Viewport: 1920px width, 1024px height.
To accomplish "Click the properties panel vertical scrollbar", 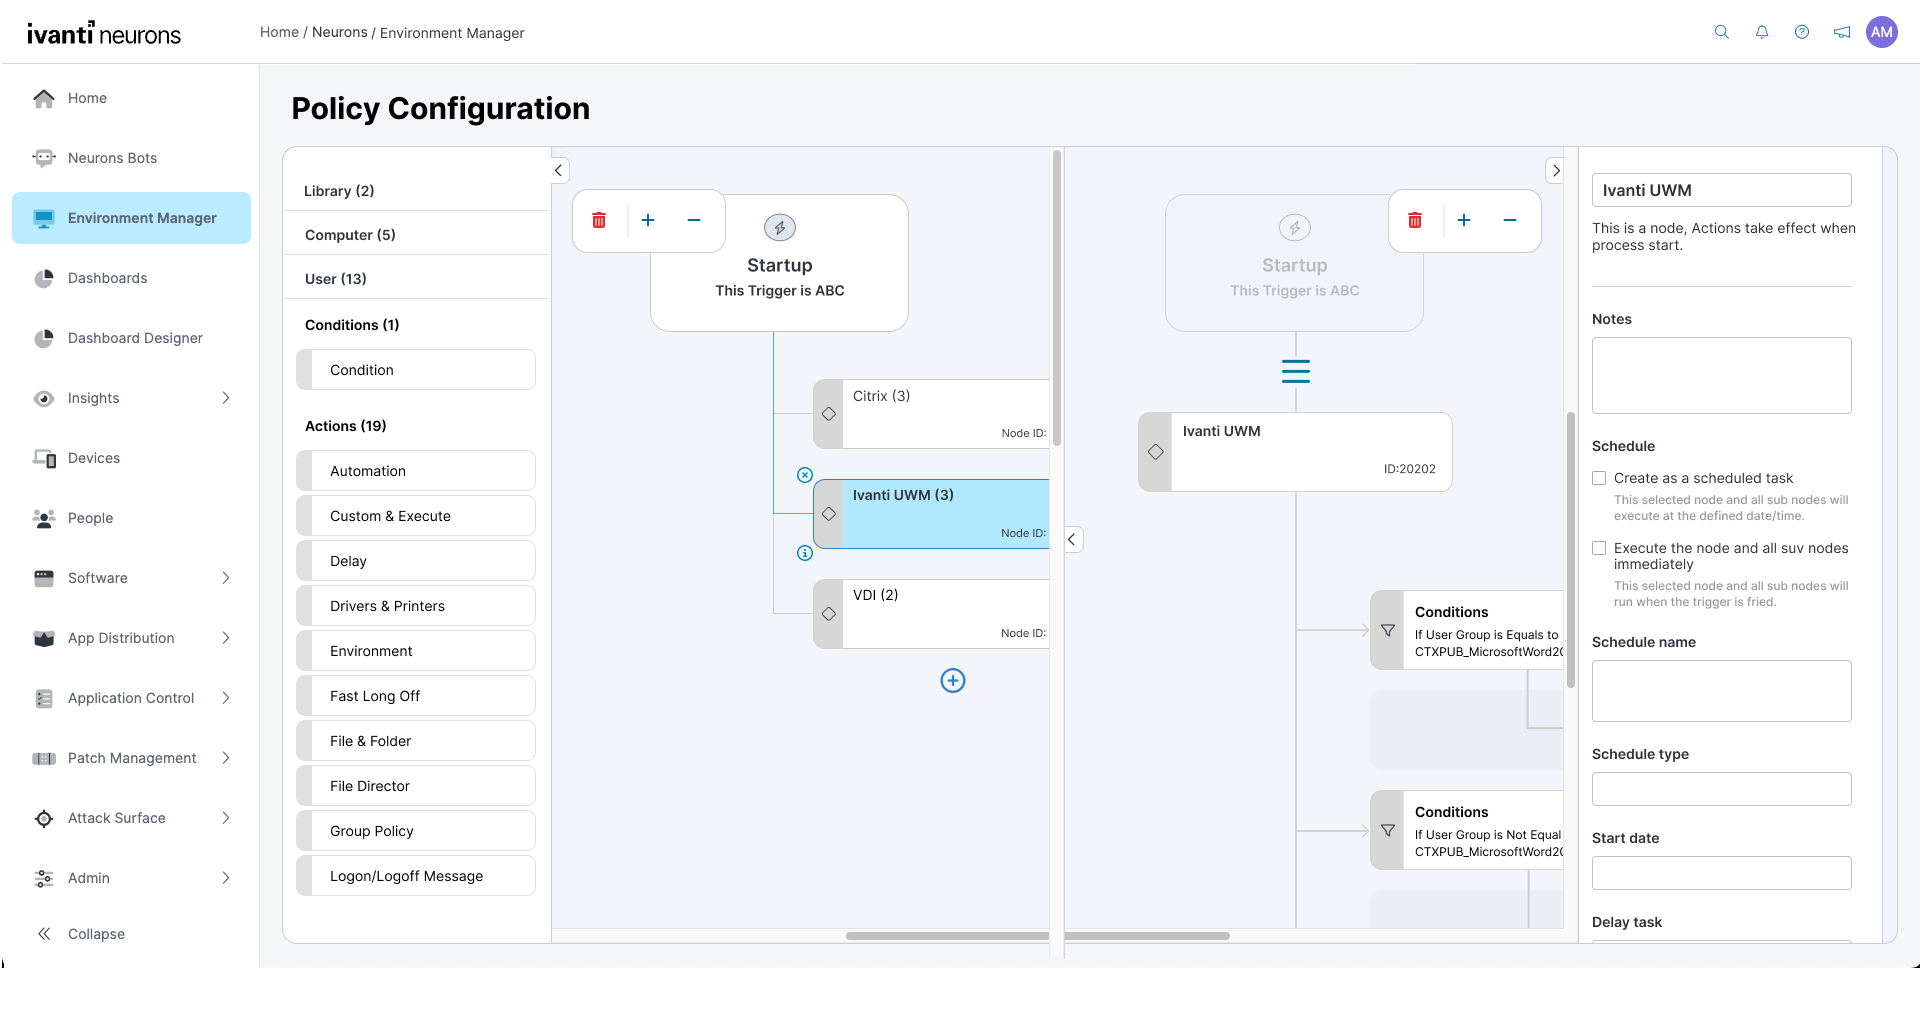I will [1571, 548].
